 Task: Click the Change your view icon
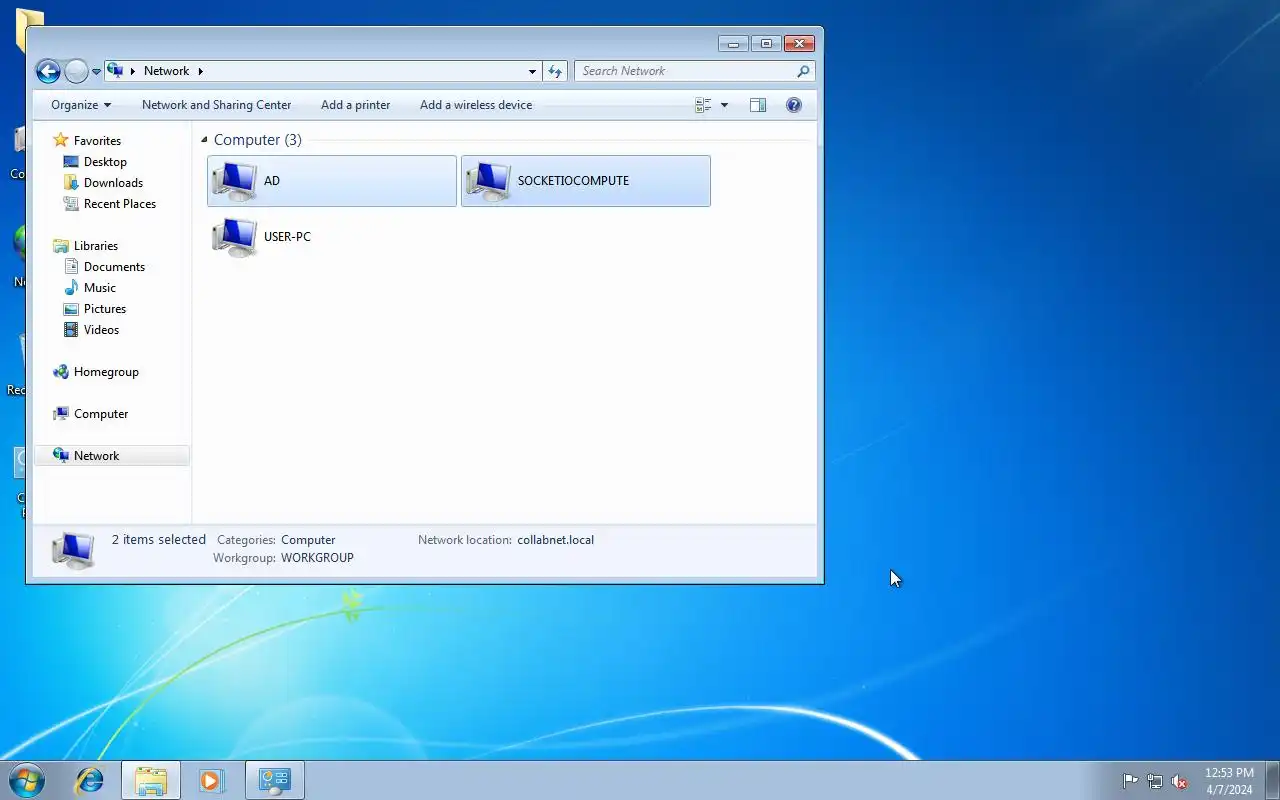(x=703, y=105)
